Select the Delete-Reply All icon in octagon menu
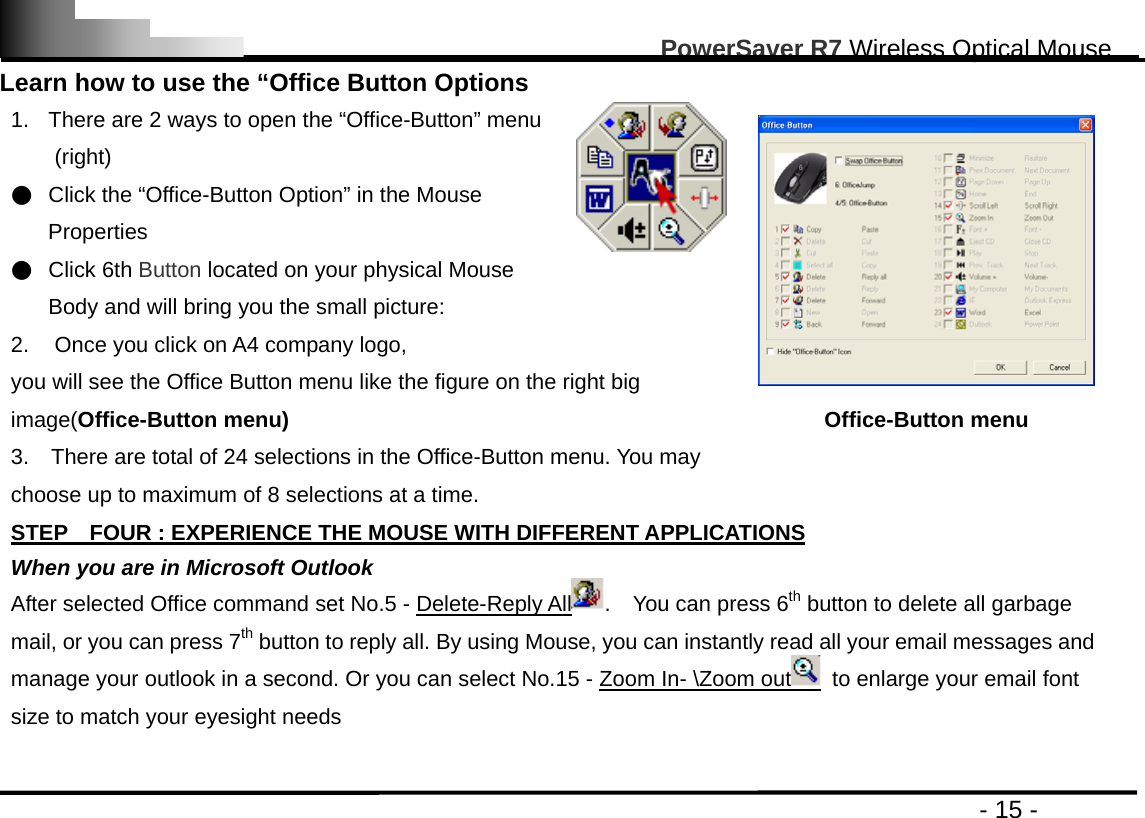The height and width of the screenshot is (818, 1145). 630,124
